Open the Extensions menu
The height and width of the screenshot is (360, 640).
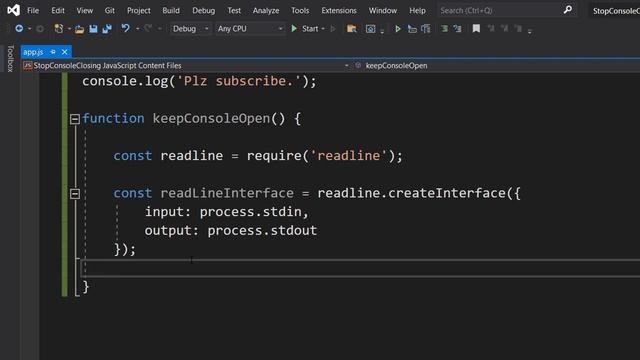339,11
